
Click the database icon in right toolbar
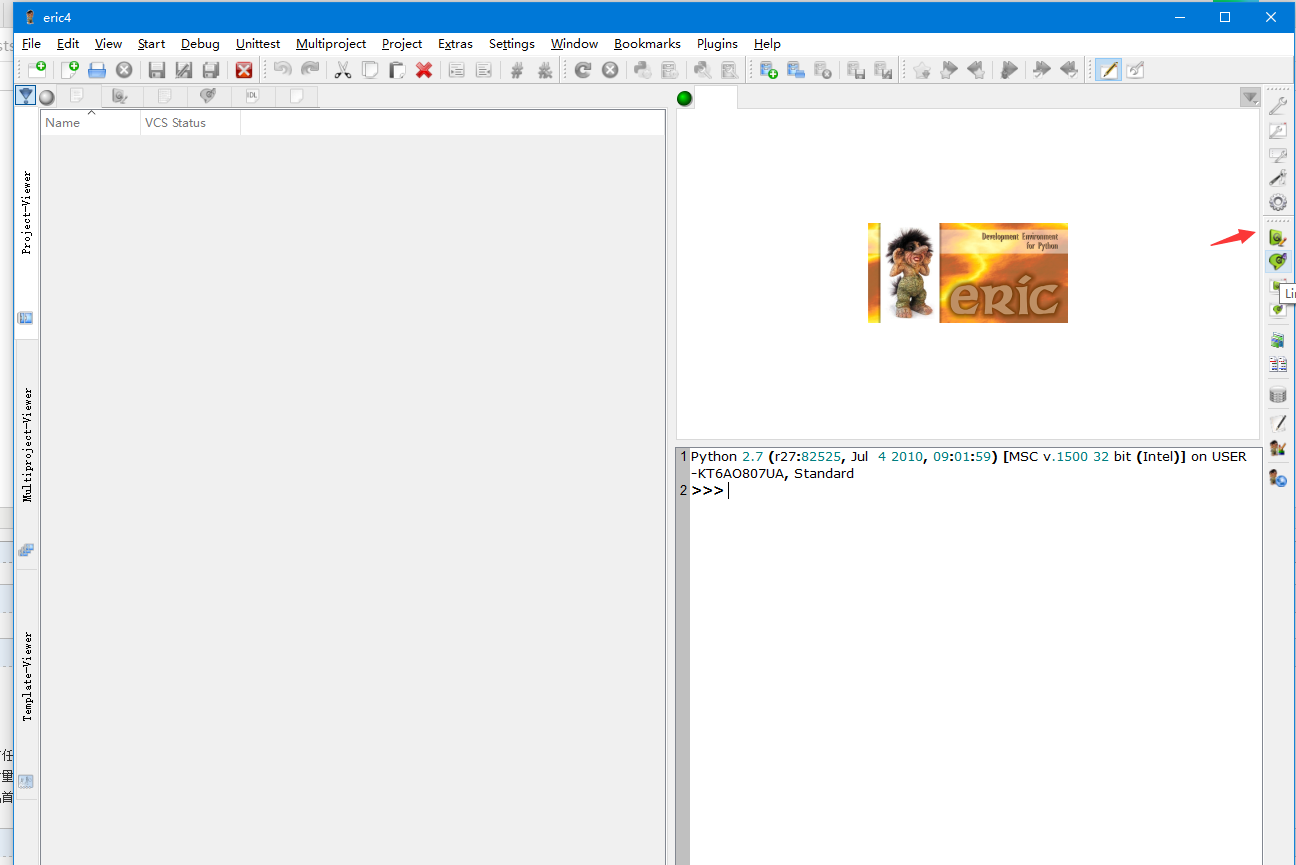point(1277,396)
